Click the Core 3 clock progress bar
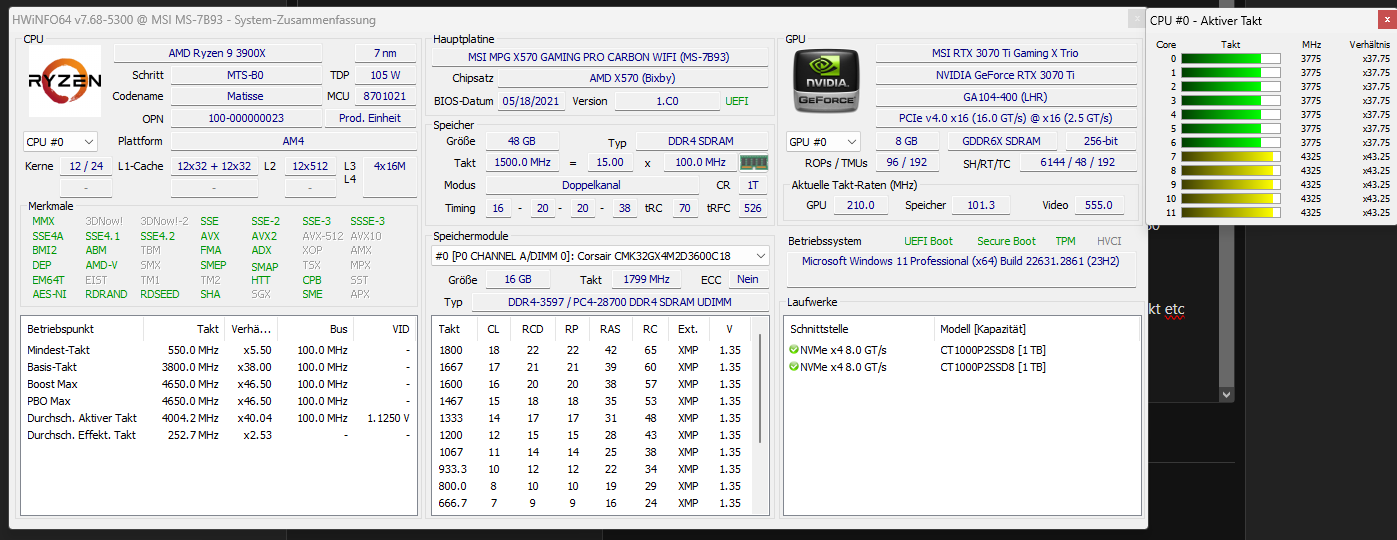This screenshot has width=1397, height=540. (1230, 101)
